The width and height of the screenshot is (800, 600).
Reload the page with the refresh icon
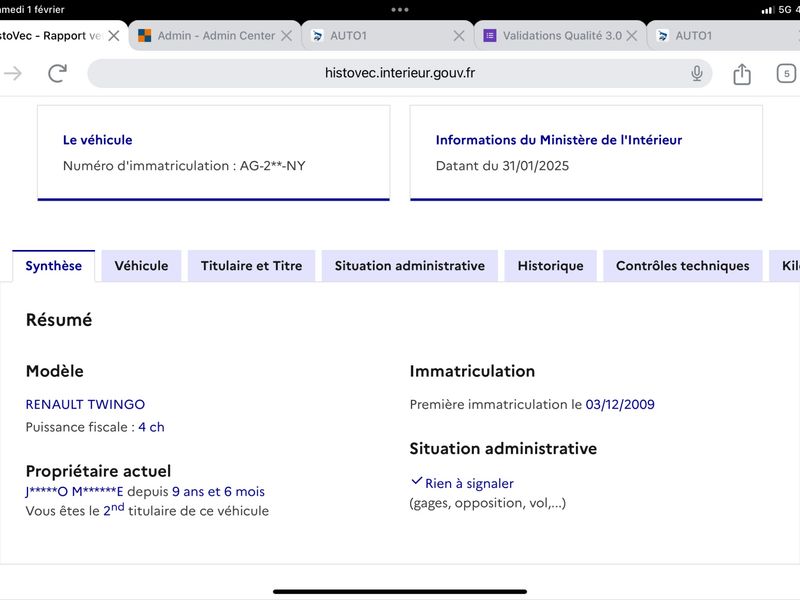[x=58, y=73]
